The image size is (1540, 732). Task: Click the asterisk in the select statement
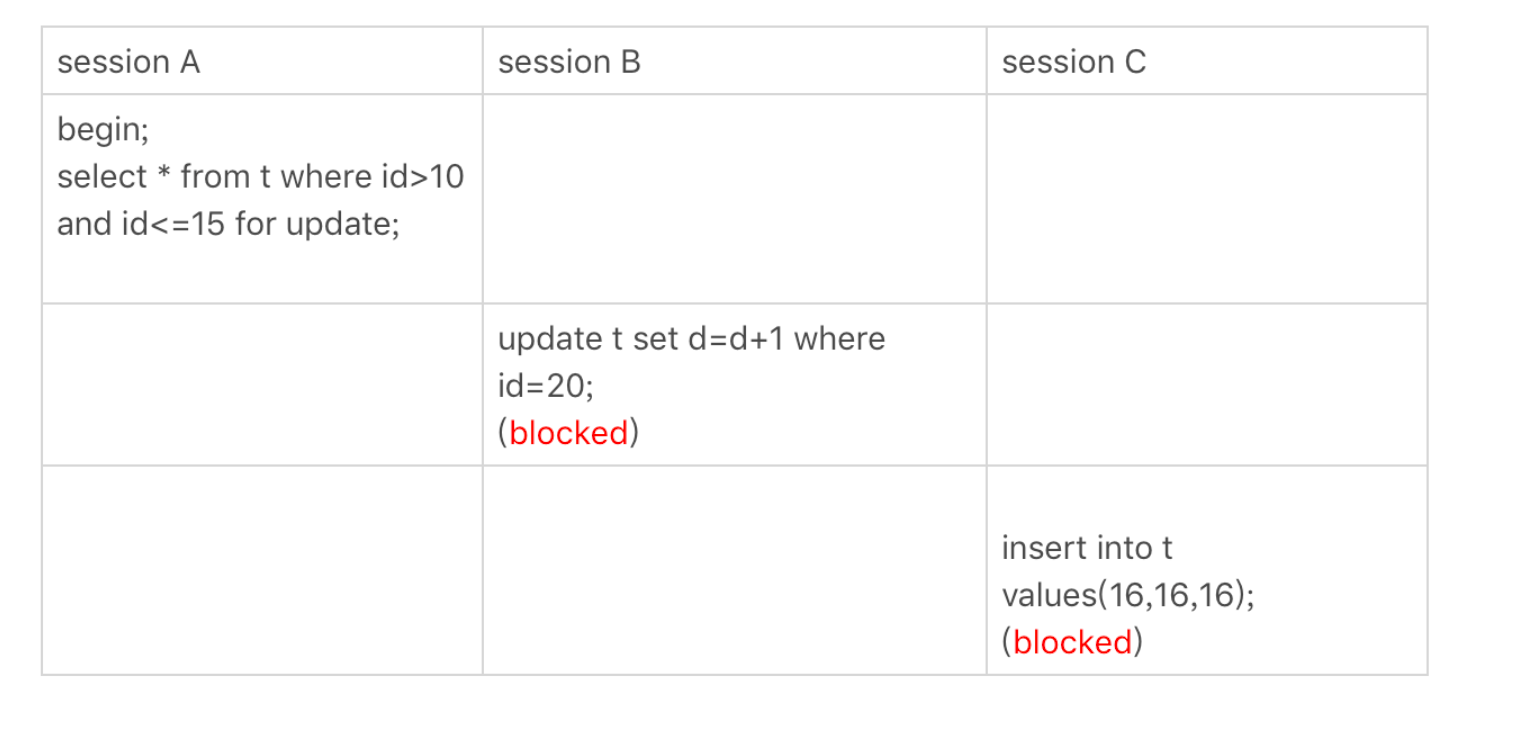click(x=164, y=174)
